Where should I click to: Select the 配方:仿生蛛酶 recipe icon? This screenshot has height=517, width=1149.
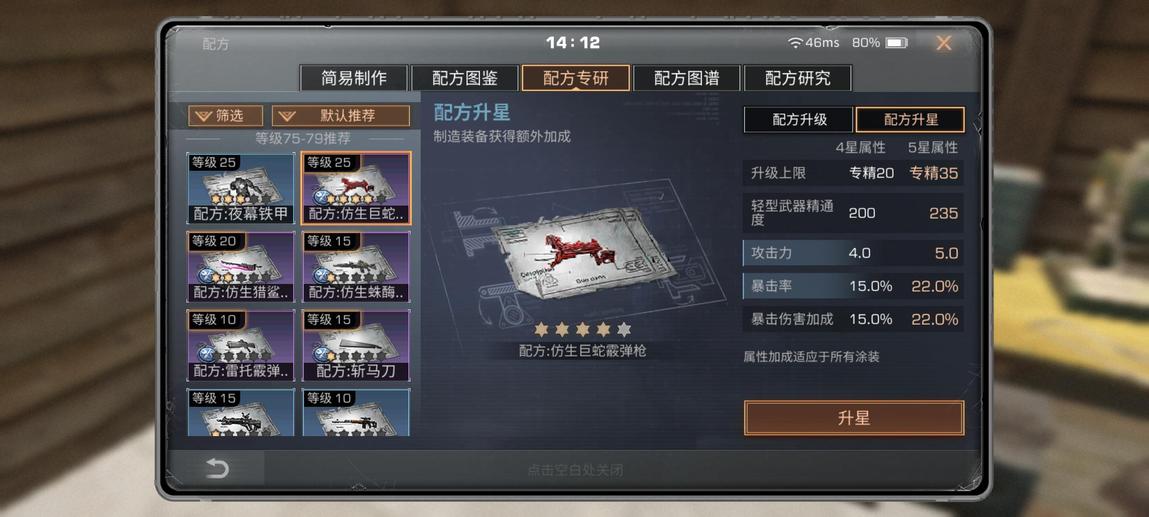pos(356,267)
